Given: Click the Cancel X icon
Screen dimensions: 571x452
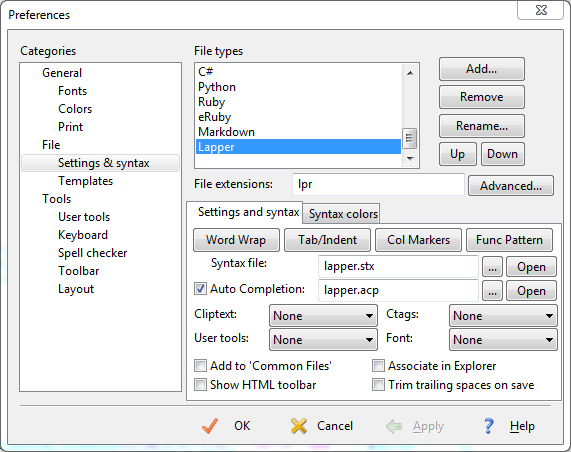Looking at the screenshot, I should click(299, 426).
